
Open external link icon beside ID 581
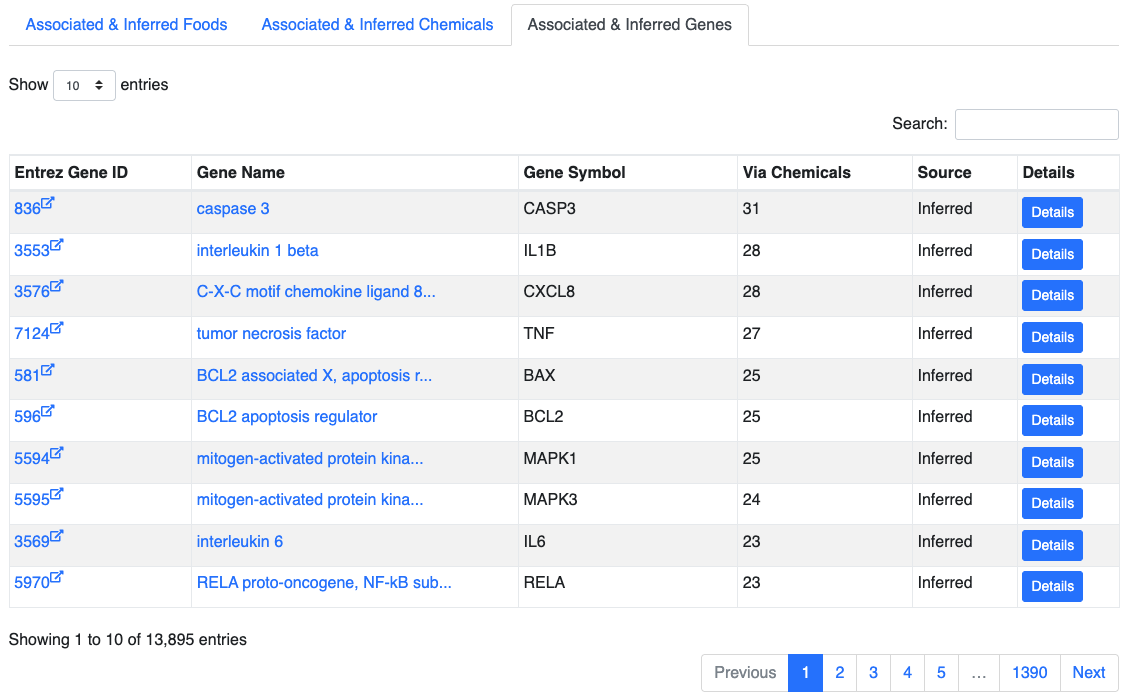pos(48,370)
